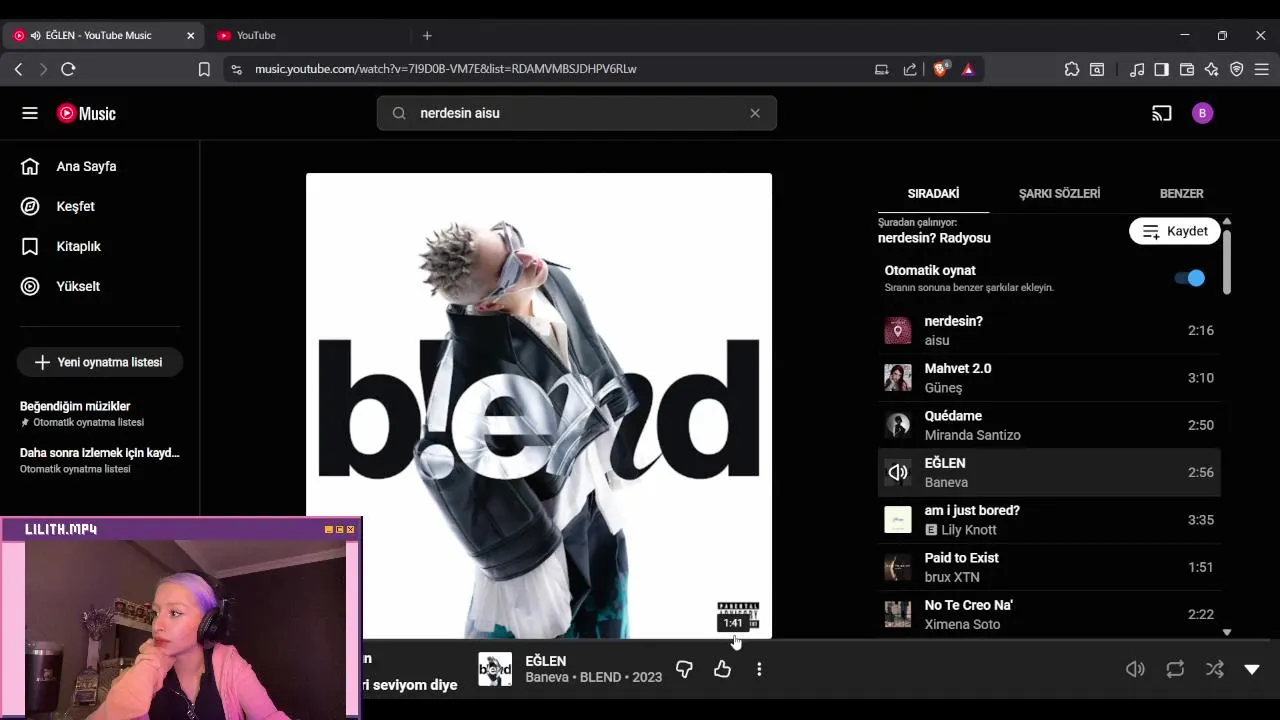Open Brave Rewards triangle icon
This screenshot has height=720, width=1280.
click(x=968, y=69)
